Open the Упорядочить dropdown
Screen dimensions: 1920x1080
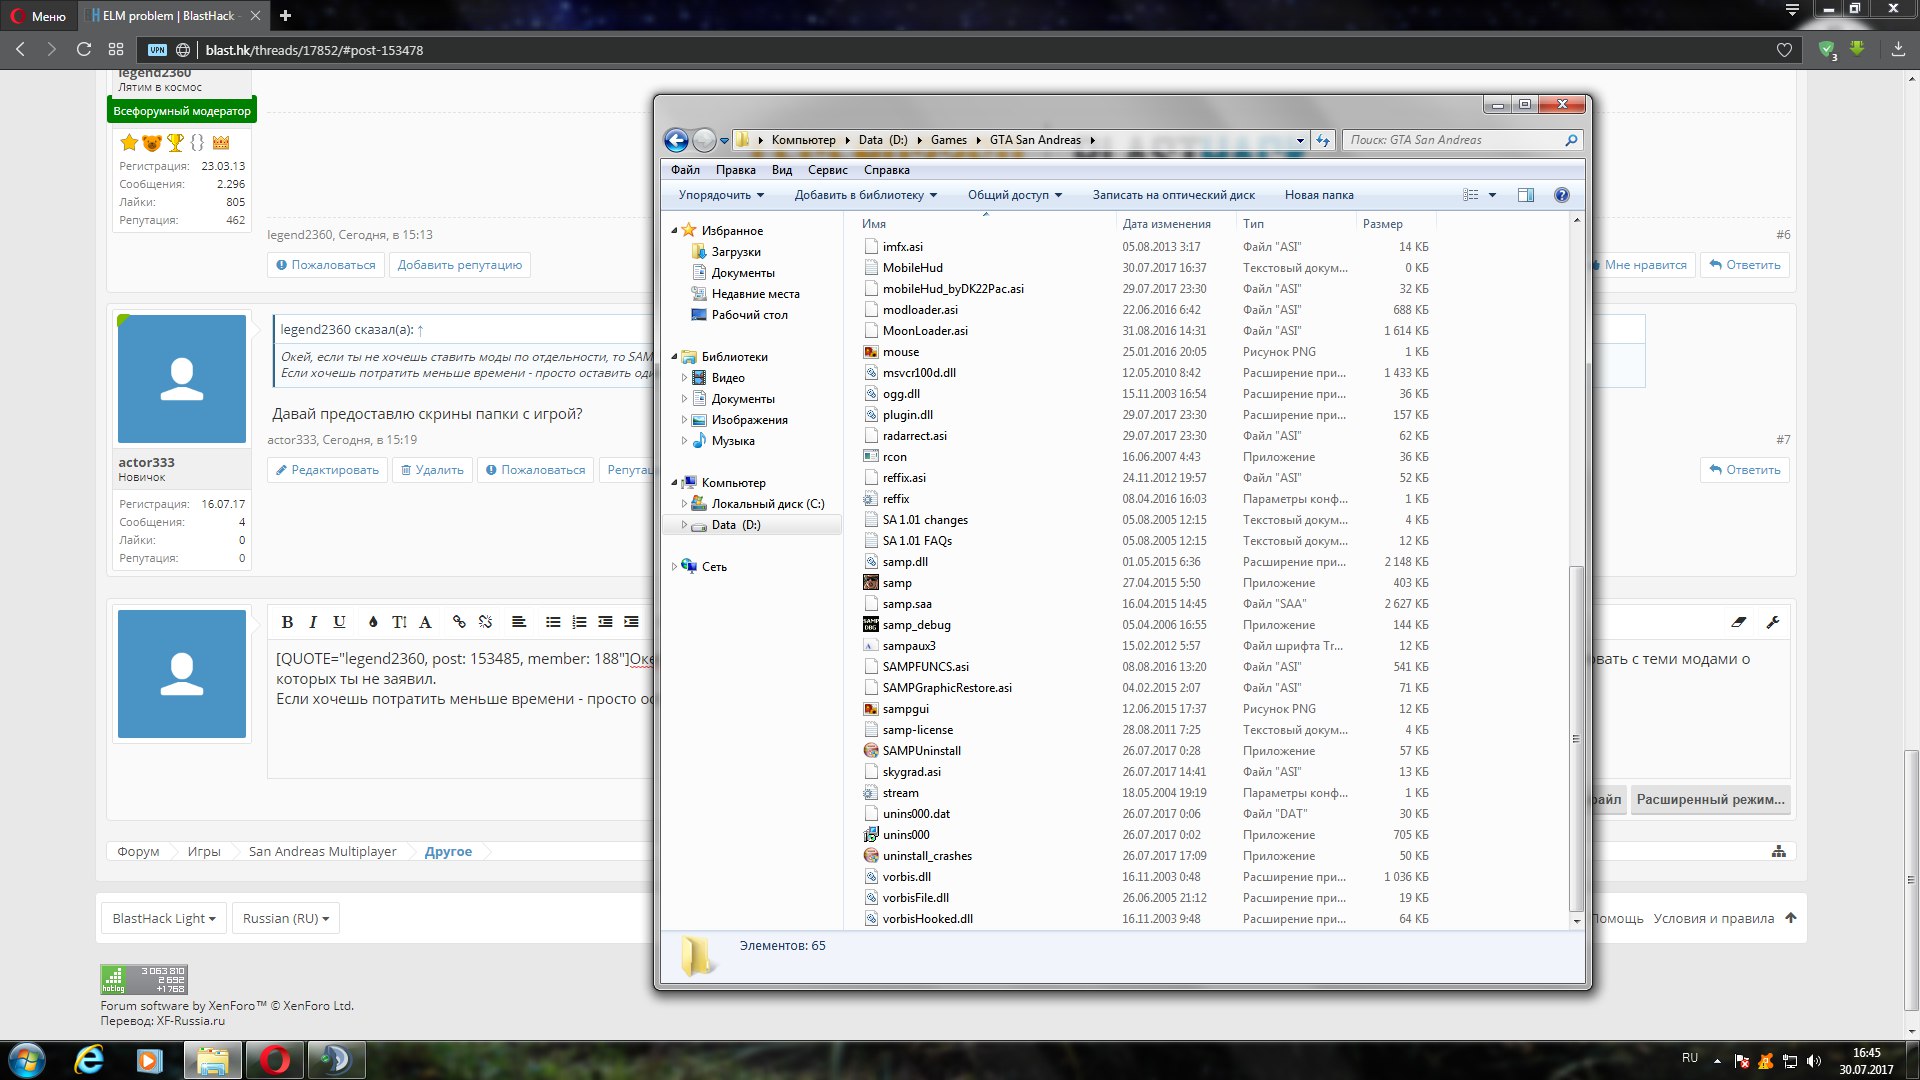(x=721, y=195)
